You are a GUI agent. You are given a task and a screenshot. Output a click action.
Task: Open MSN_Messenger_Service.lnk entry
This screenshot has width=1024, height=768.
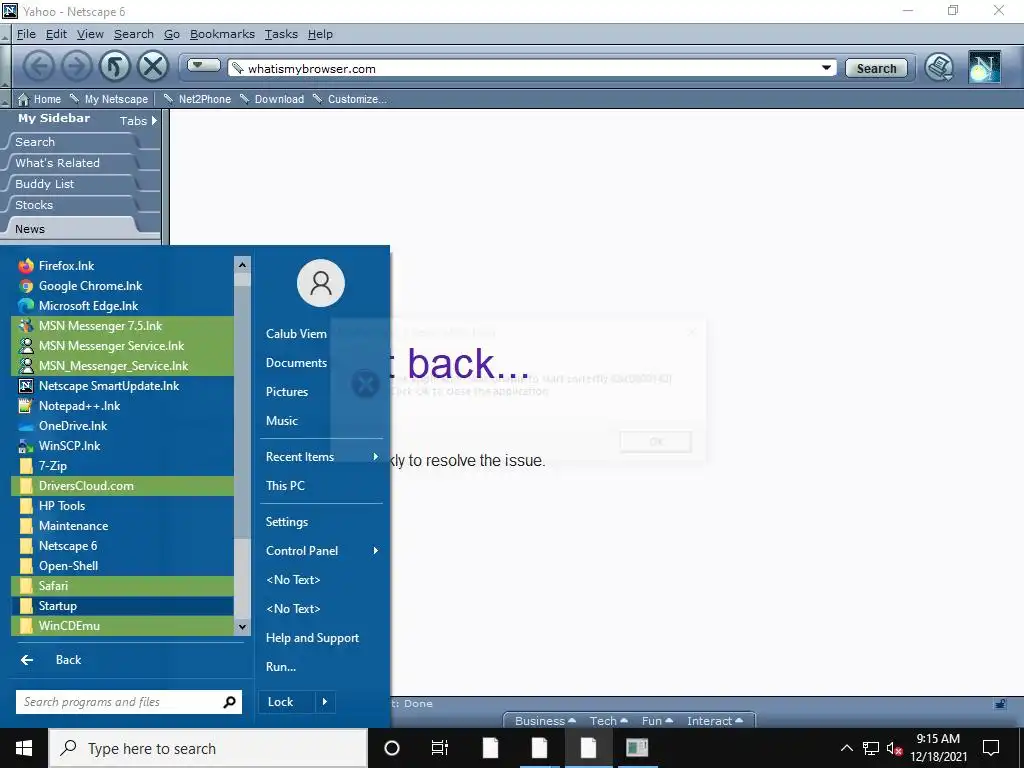(122, 366)
